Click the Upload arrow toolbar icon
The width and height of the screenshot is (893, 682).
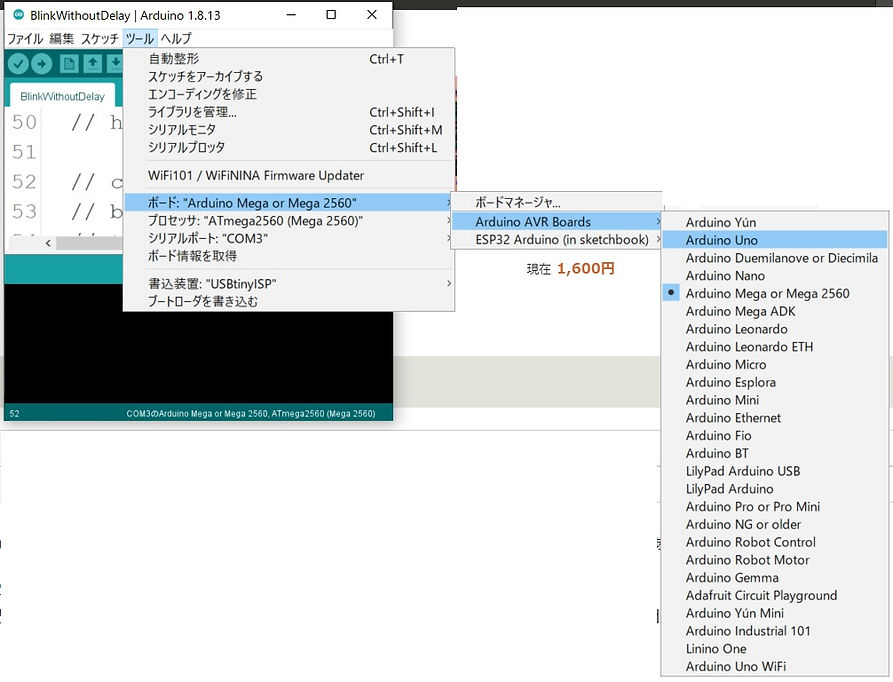tap(42, 64)
